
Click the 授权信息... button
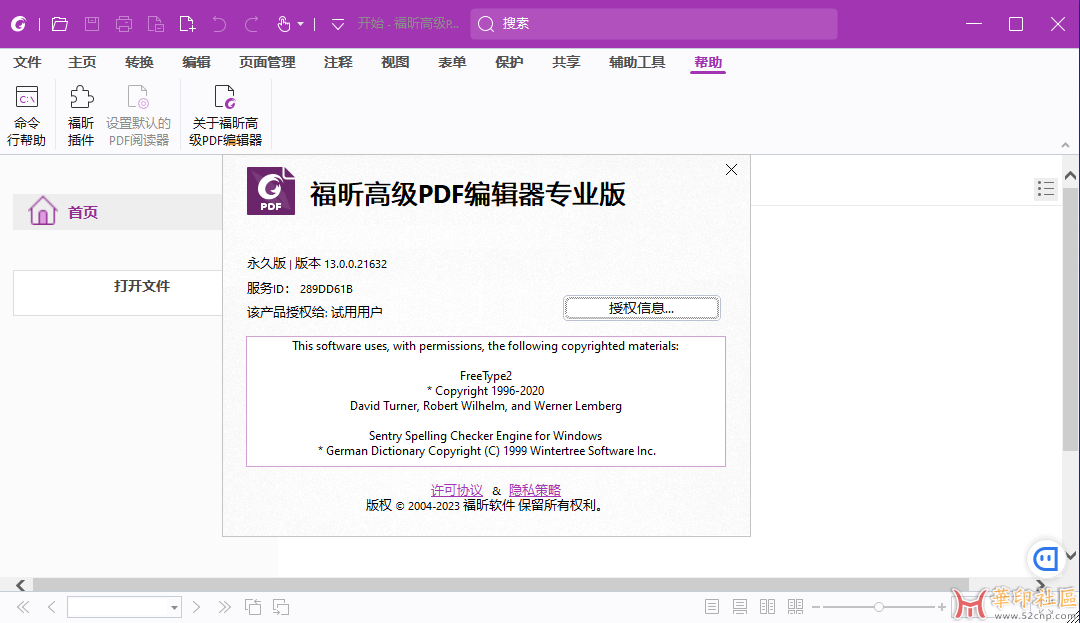coord(641,308)
